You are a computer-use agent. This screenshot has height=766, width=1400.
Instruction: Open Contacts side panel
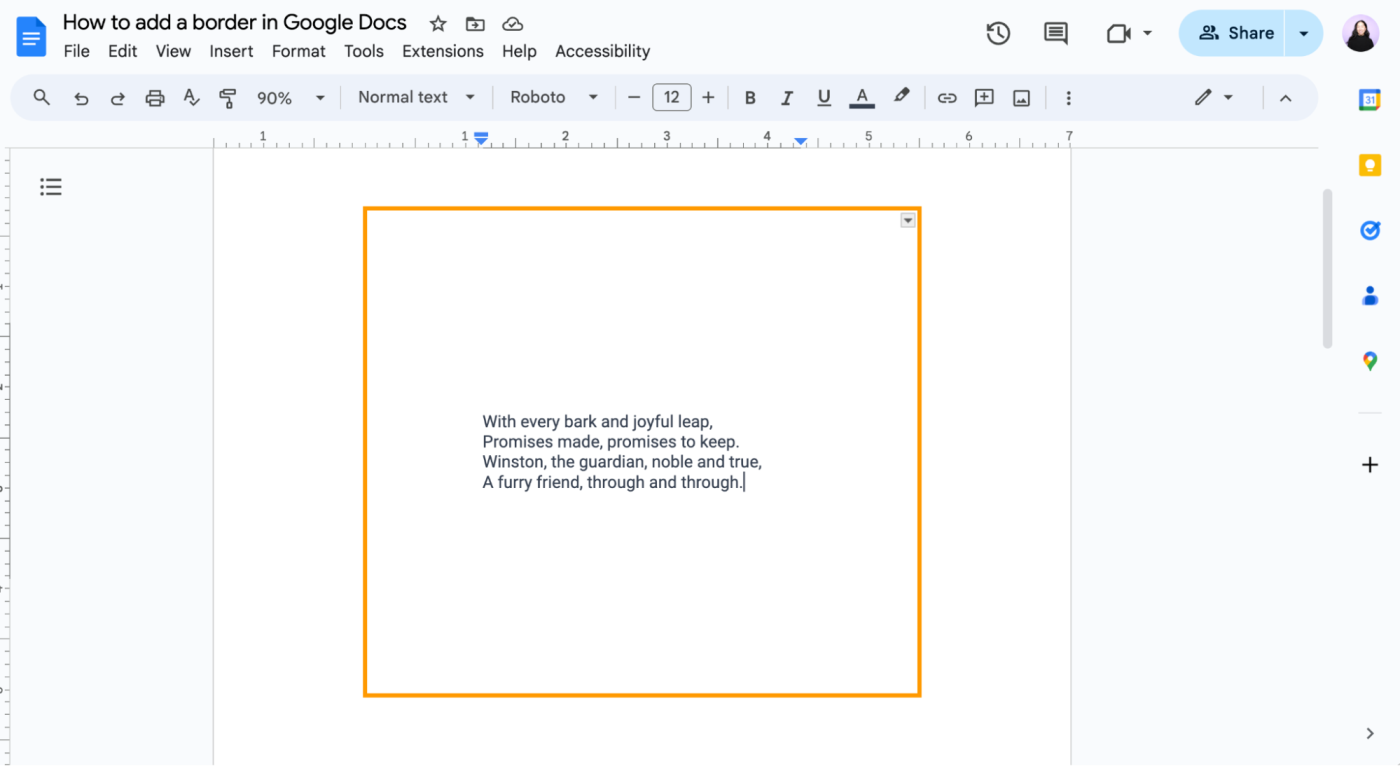pyautogui.click(x=1370, y=296)
